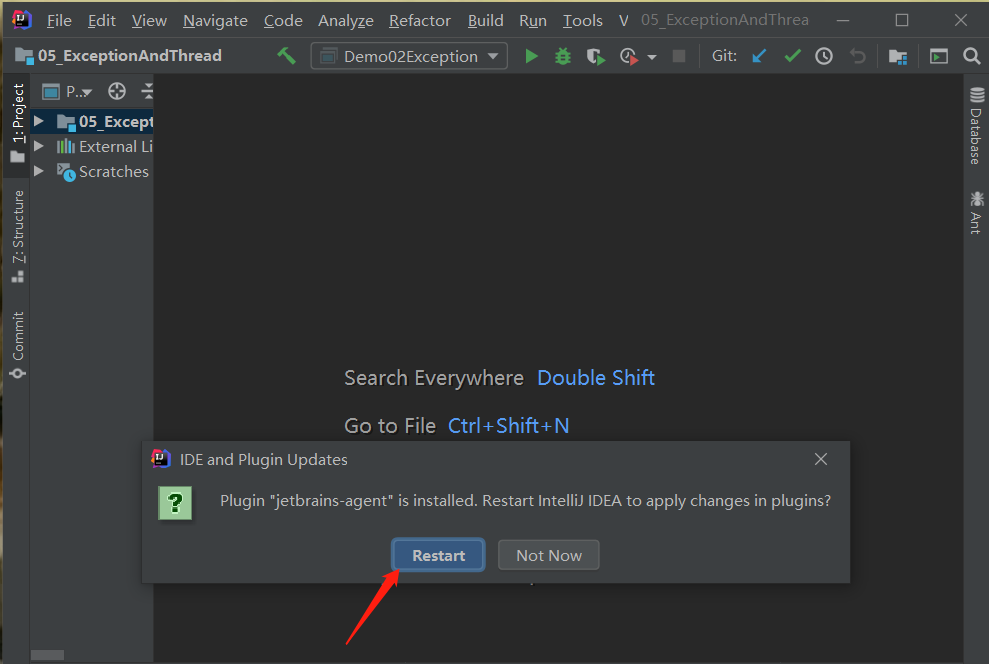Click the Ctrl+Shift+N shortcut hint
The image size is (989, 664).
[x=508, y=426]
